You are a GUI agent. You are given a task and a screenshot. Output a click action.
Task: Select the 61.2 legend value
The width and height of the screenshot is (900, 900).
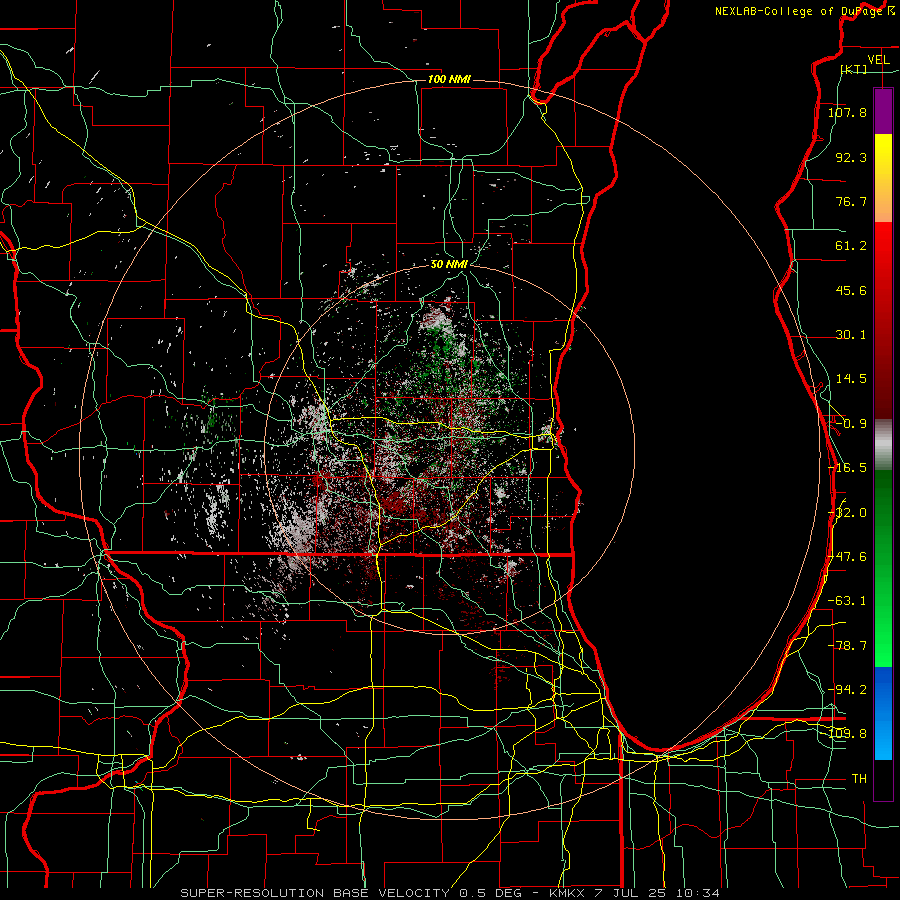[x=851, y=246]
